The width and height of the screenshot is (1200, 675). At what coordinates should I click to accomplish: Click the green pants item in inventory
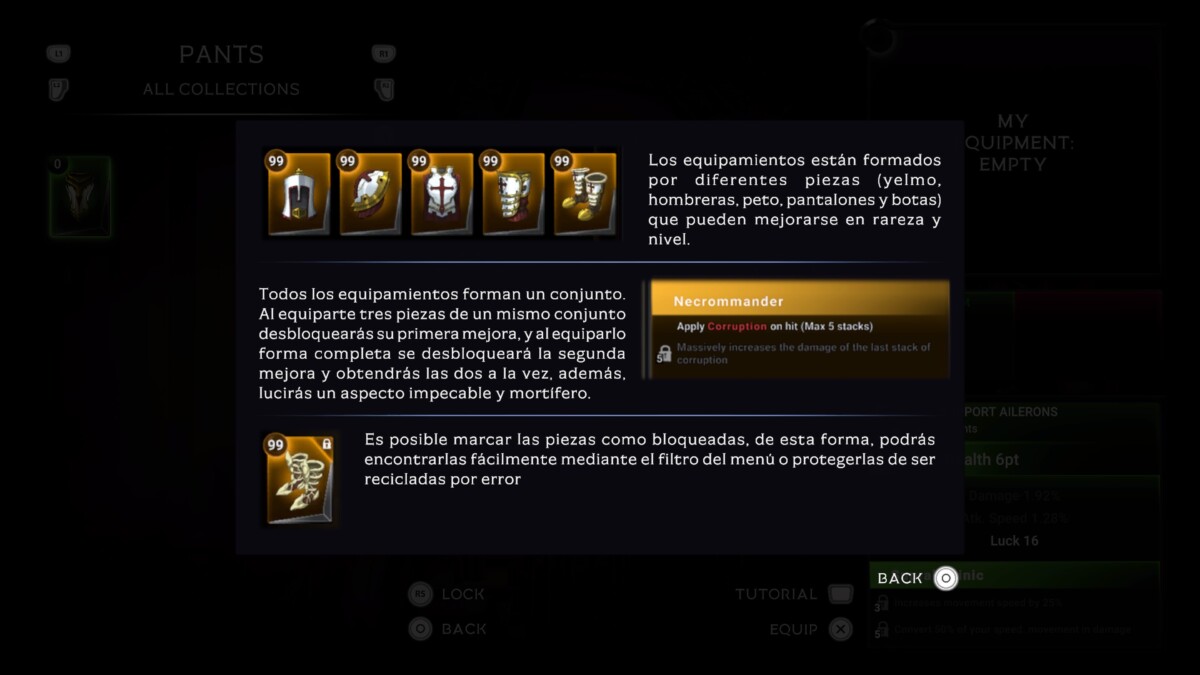(80, 197)
